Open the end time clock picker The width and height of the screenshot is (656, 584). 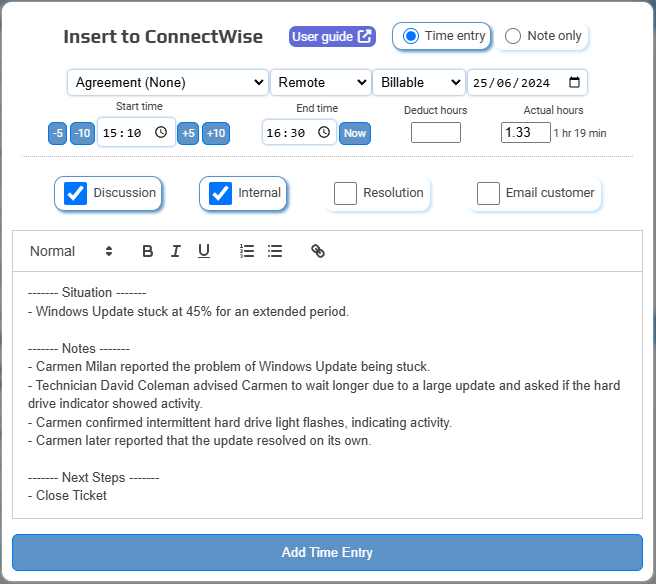coord(324,133)
